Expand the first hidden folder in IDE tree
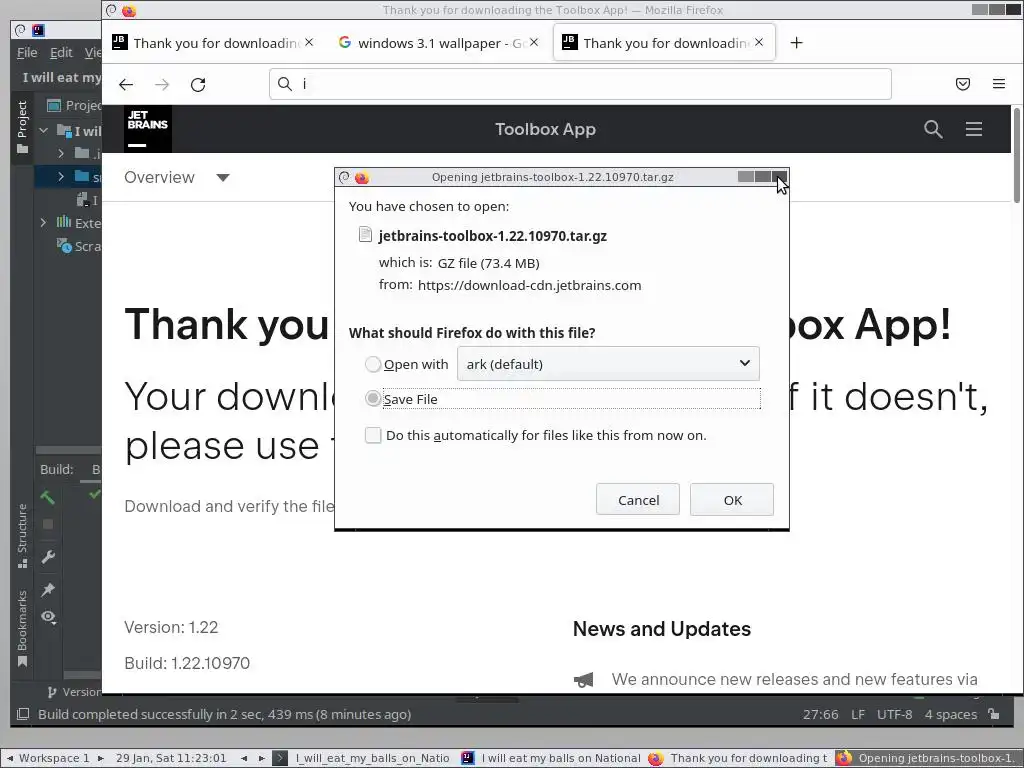The width and height of the screenshot is (1024, 768). click(61, 153)
